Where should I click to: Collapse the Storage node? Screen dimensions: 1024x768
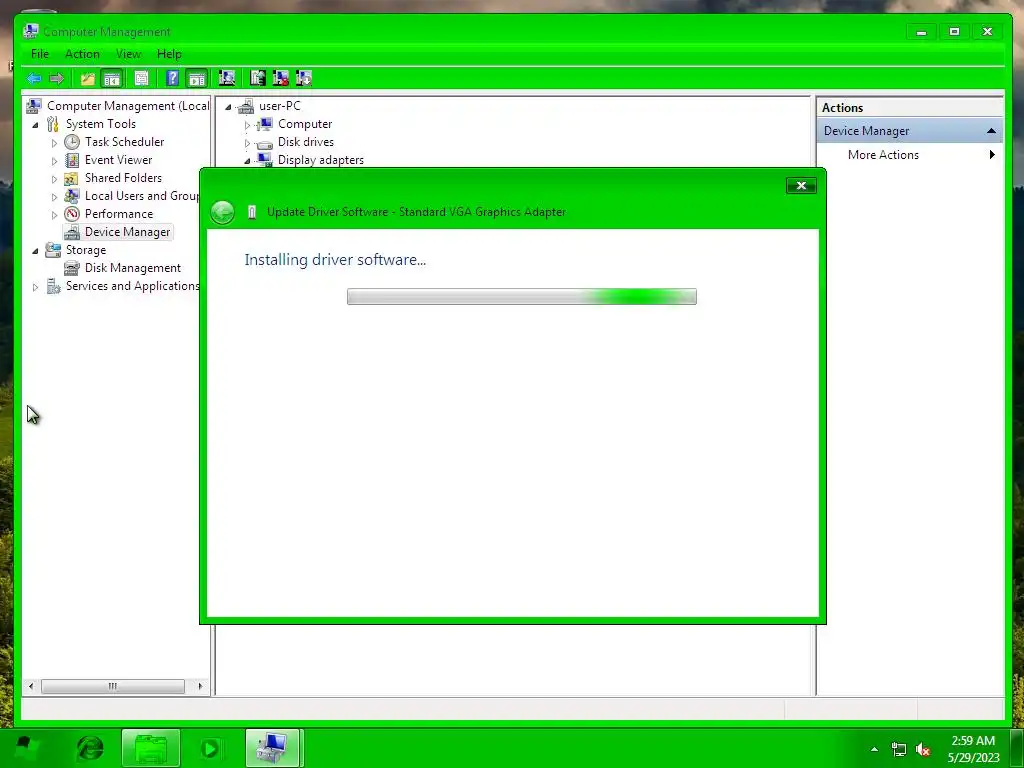click(35, 251)
